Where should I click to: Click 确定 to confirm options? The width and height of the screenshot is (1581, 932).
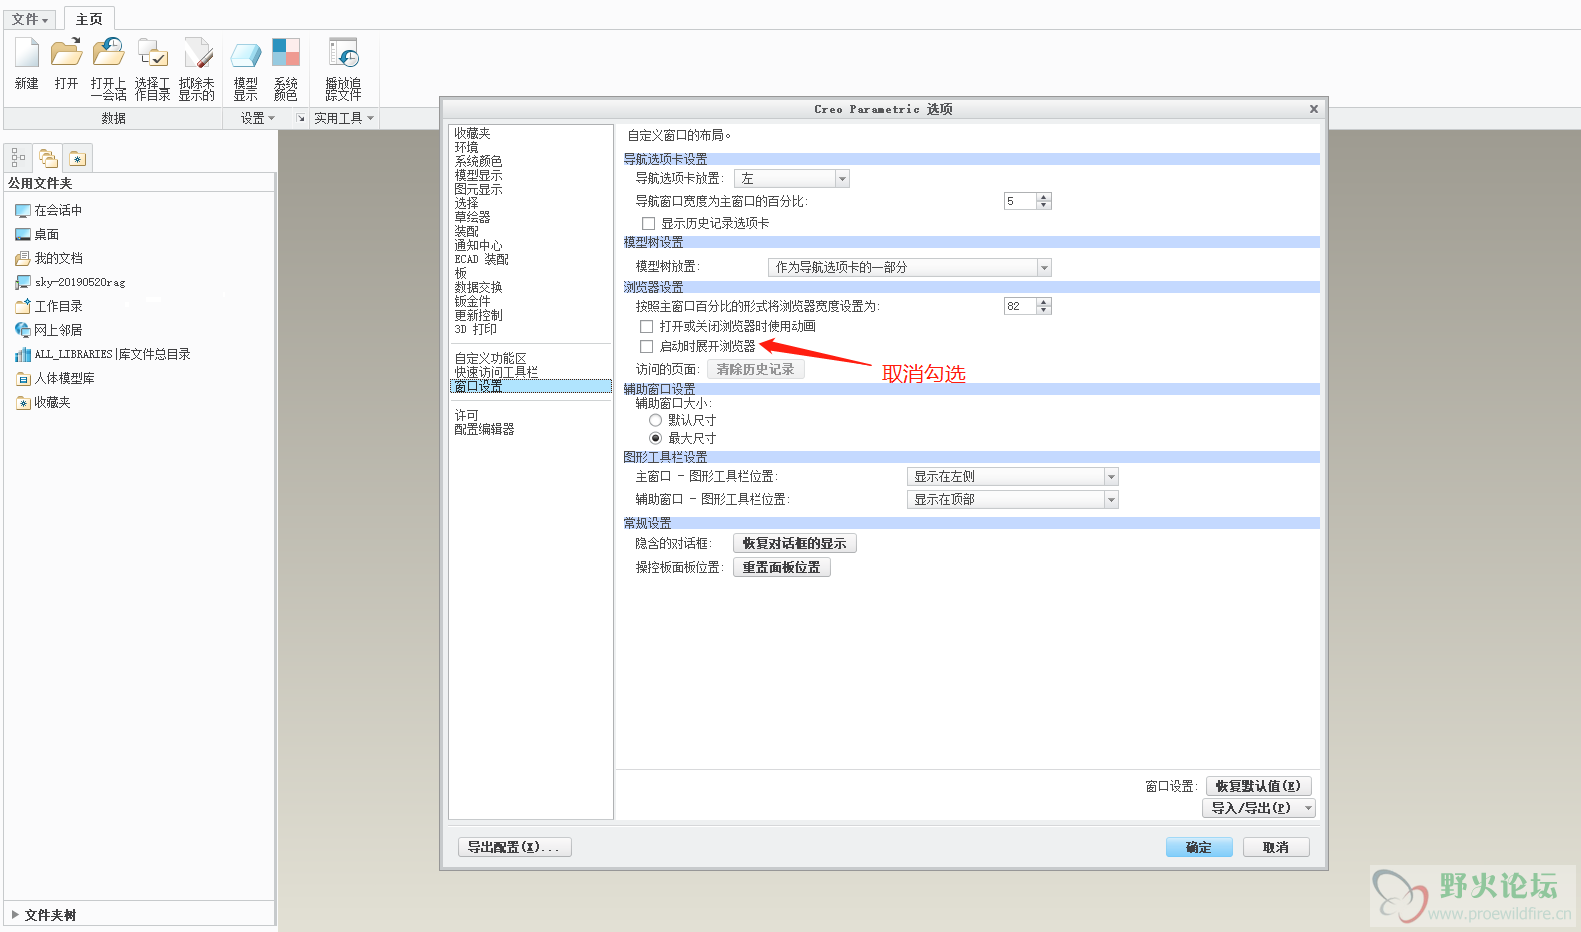click(x=1199, y=848)
